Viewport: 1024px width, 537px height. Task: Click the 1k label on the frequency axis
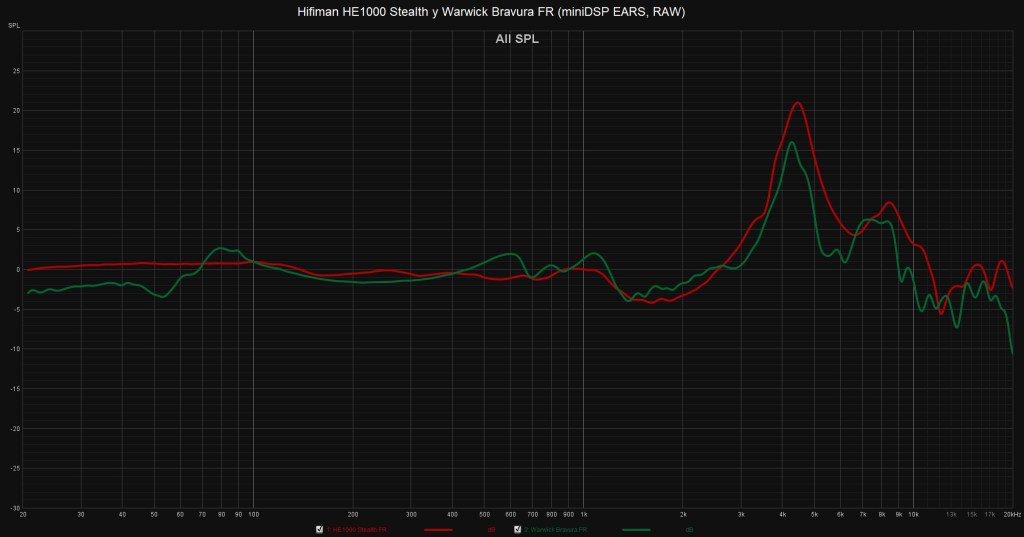pyautogui.click(x=584, y=514)
